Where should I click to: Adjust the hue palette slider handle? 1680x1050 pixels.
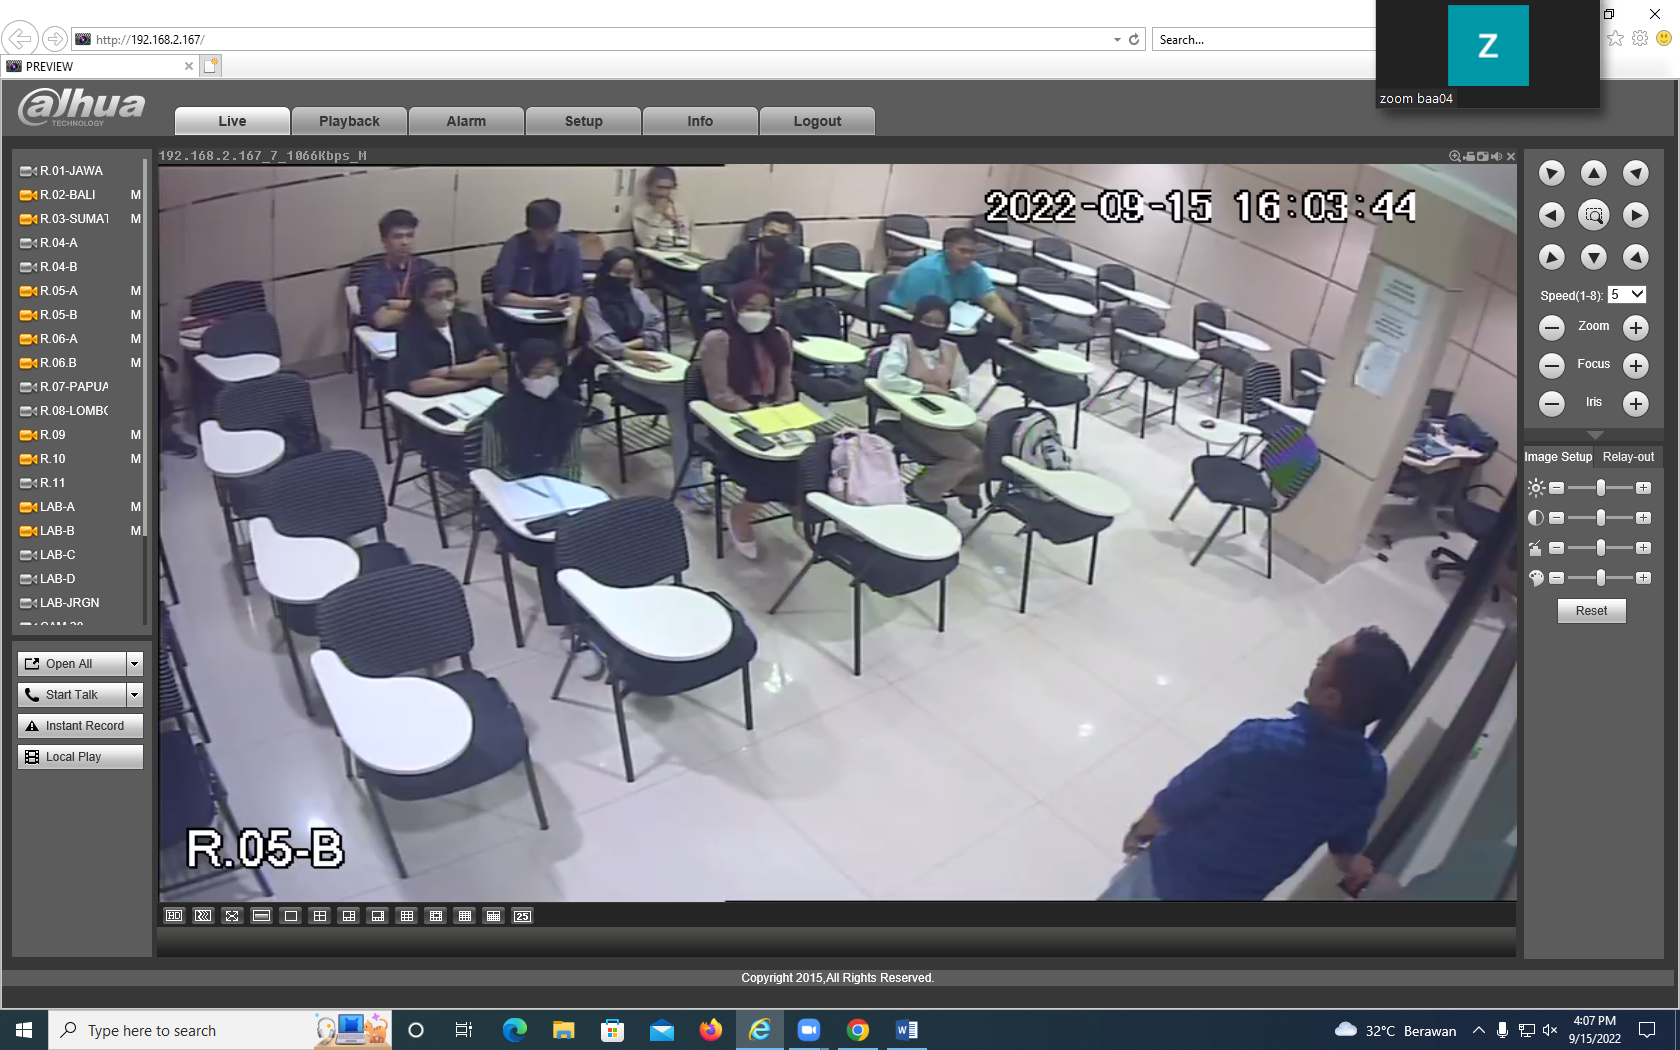[x=1601, y=578]
